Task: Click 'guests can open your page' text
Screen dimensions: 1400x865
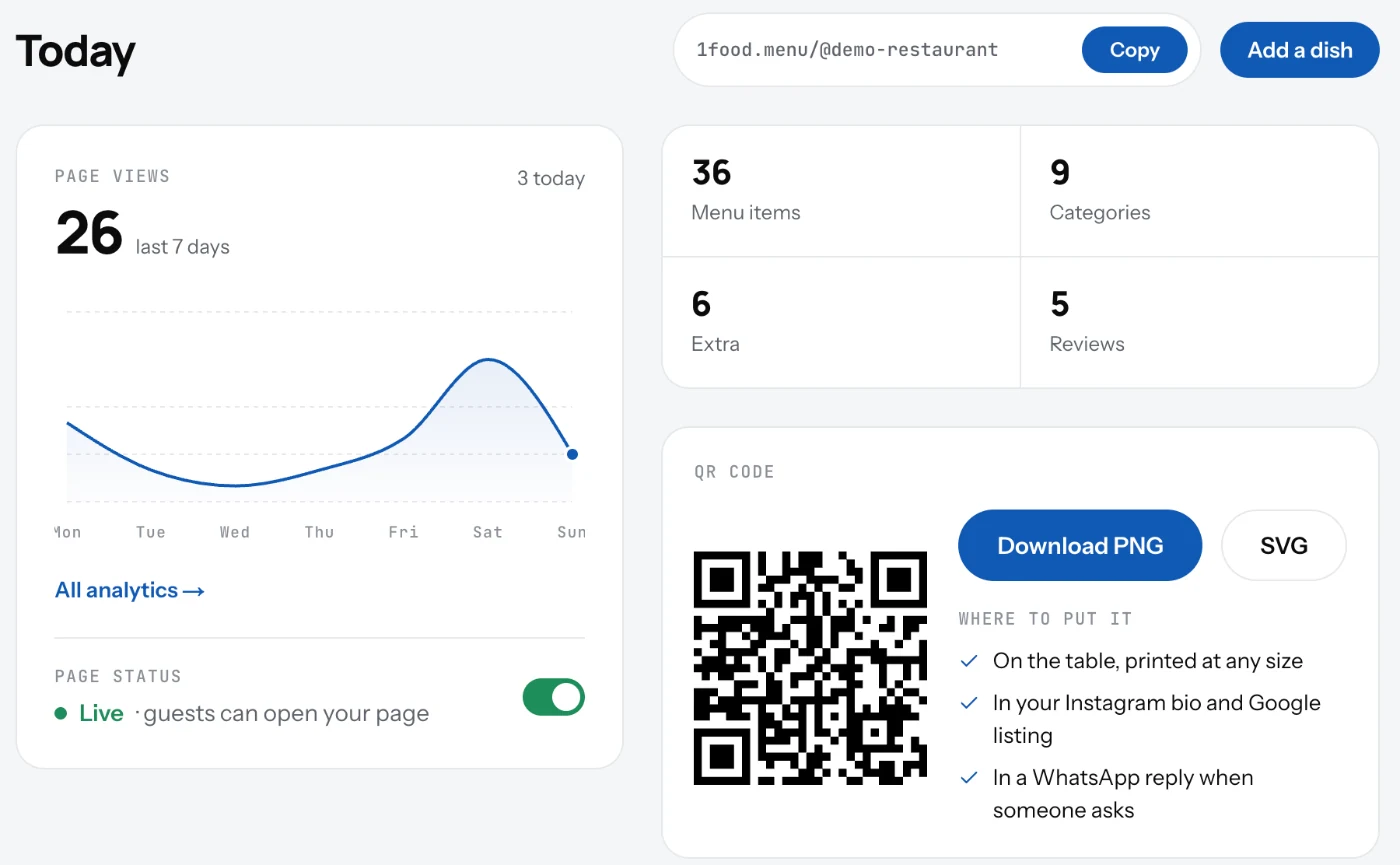Action: click(x=286, y=714)
